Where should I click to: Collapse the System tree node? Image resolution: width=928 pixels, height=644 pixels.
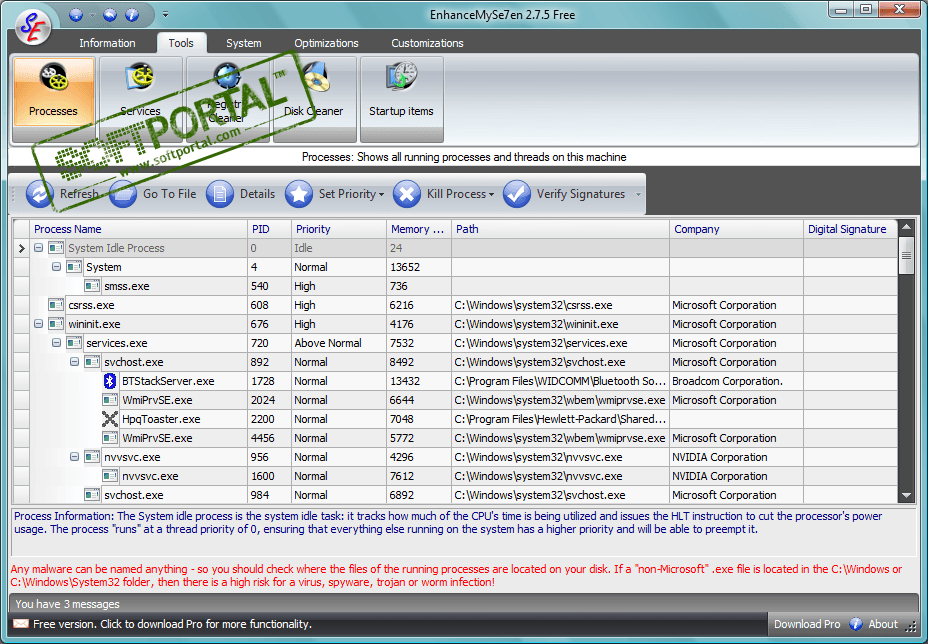click(56, 267)
